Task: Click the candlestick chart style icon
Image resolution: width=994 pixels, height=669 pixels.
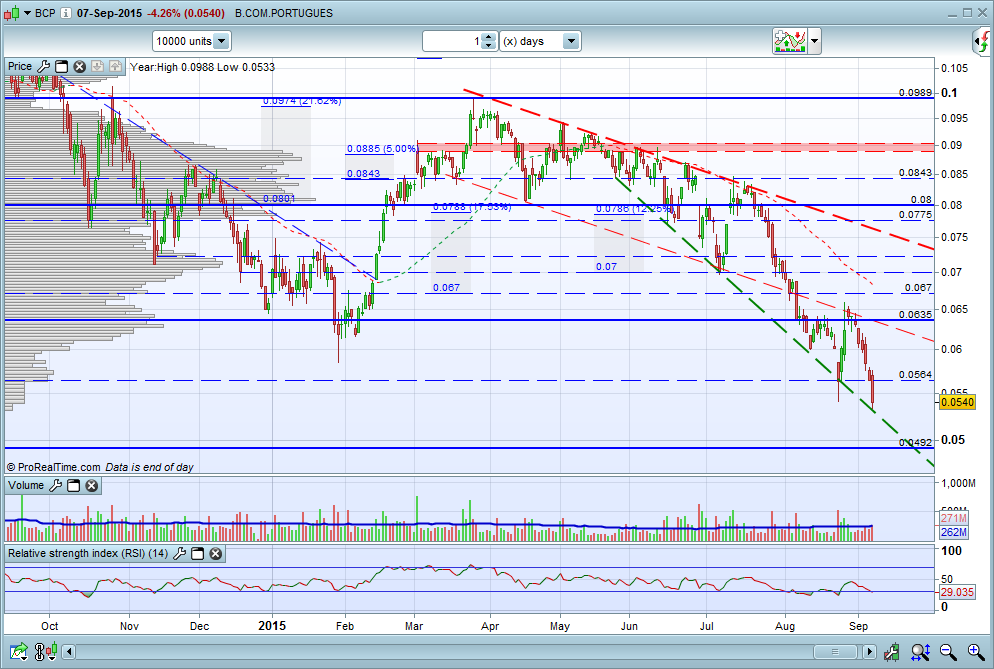Action: tap(11, 13)
